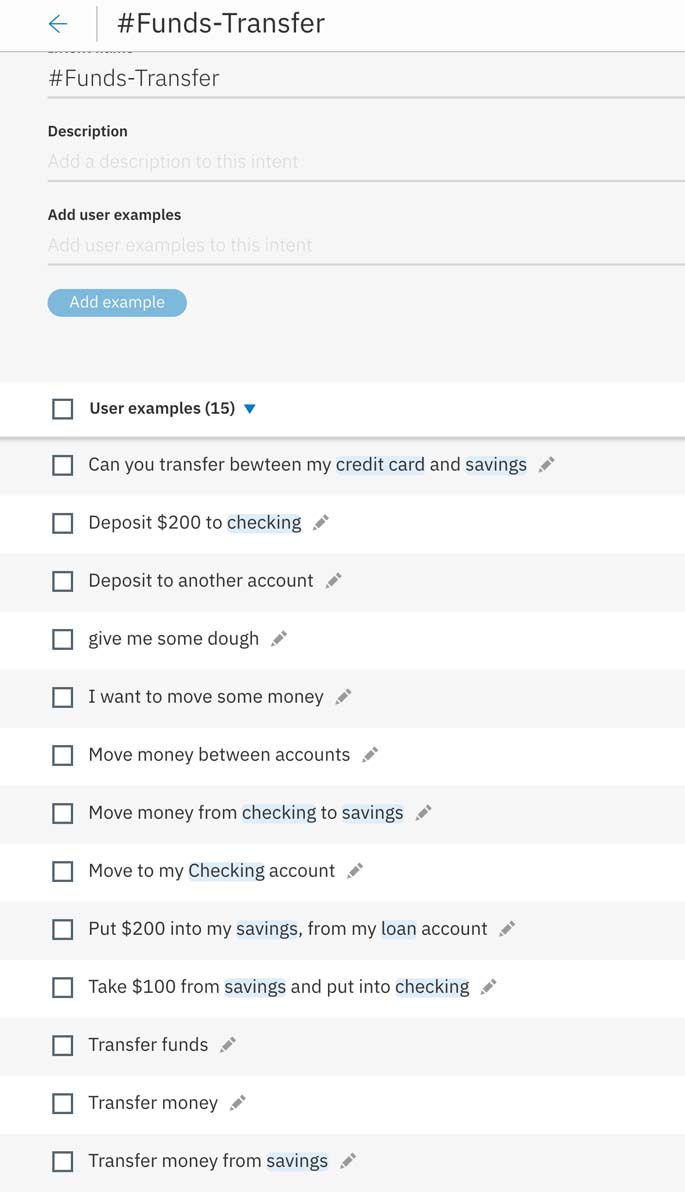The height and width of the screenshot is (1200, 685).
Task: Edit 'I want to move some money' example
Action: tap(344, 697)
